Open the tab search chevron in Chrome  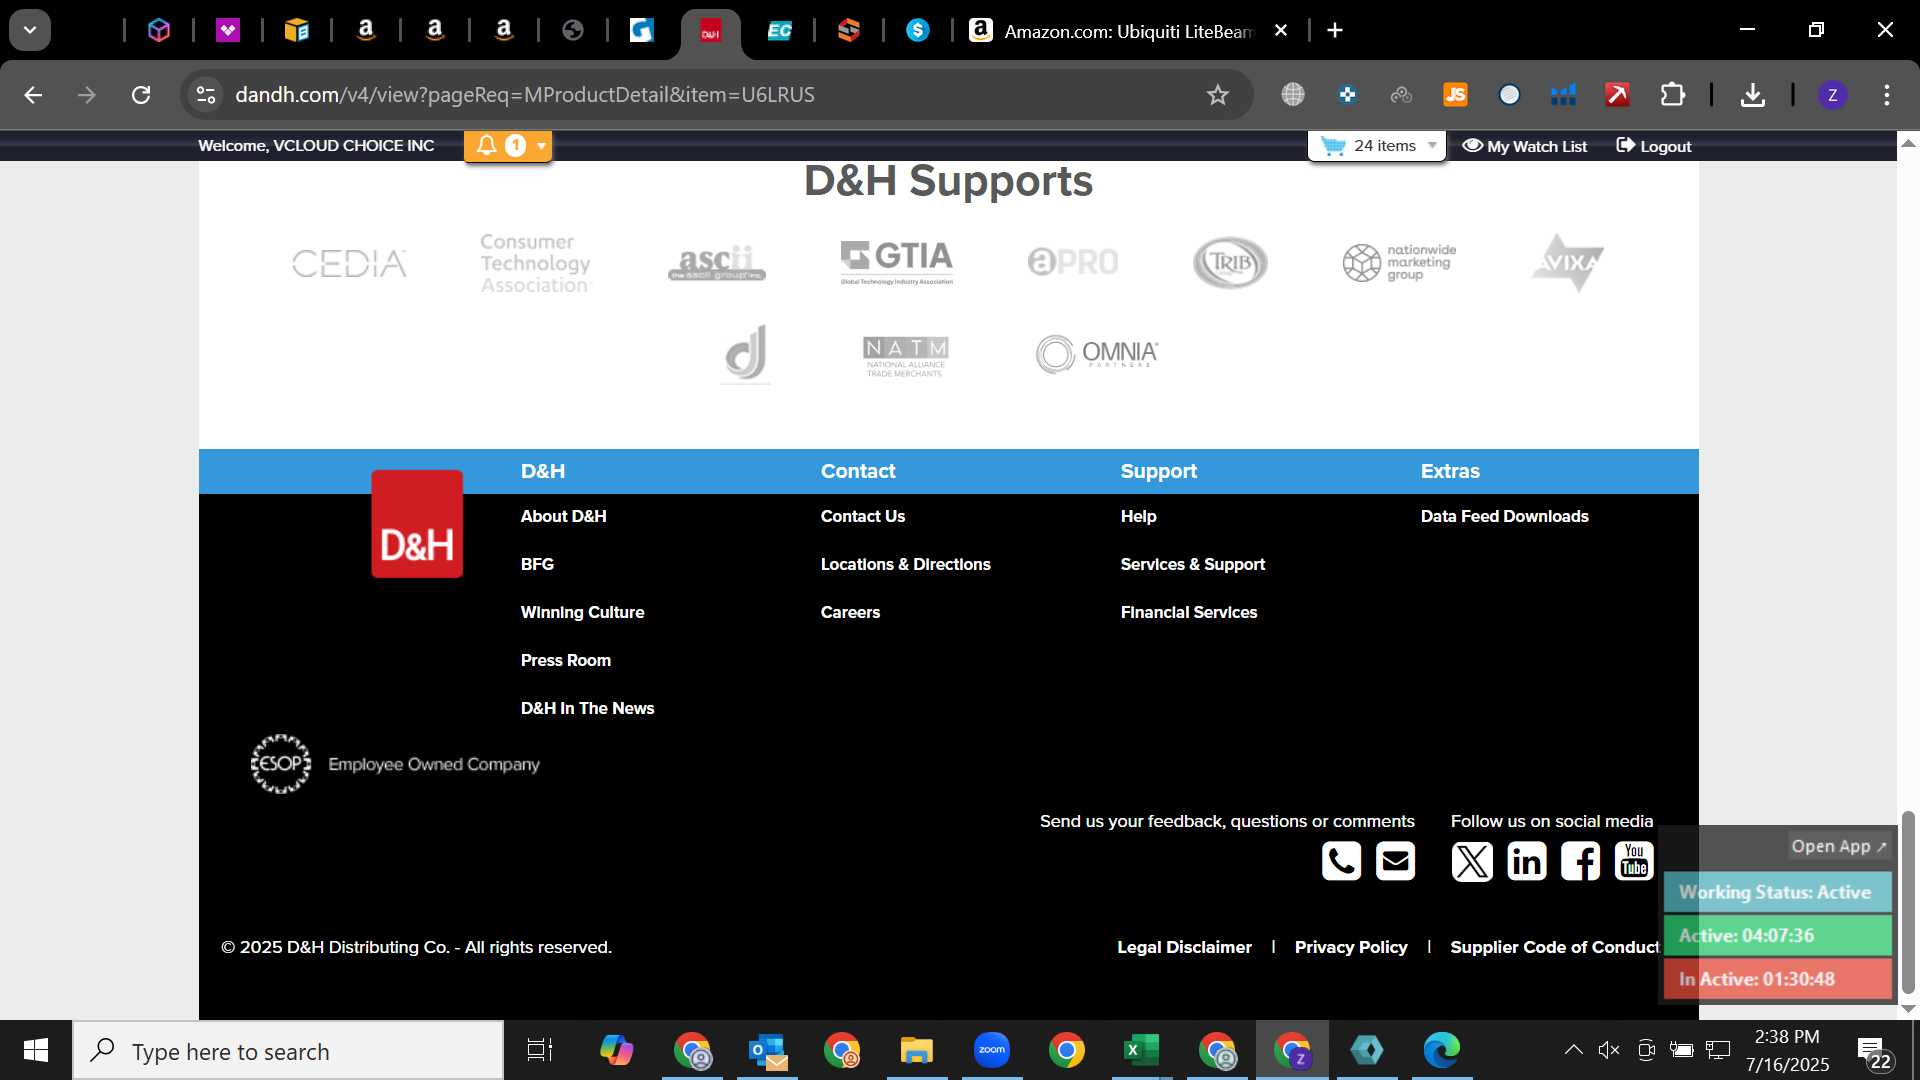(30, 30)
